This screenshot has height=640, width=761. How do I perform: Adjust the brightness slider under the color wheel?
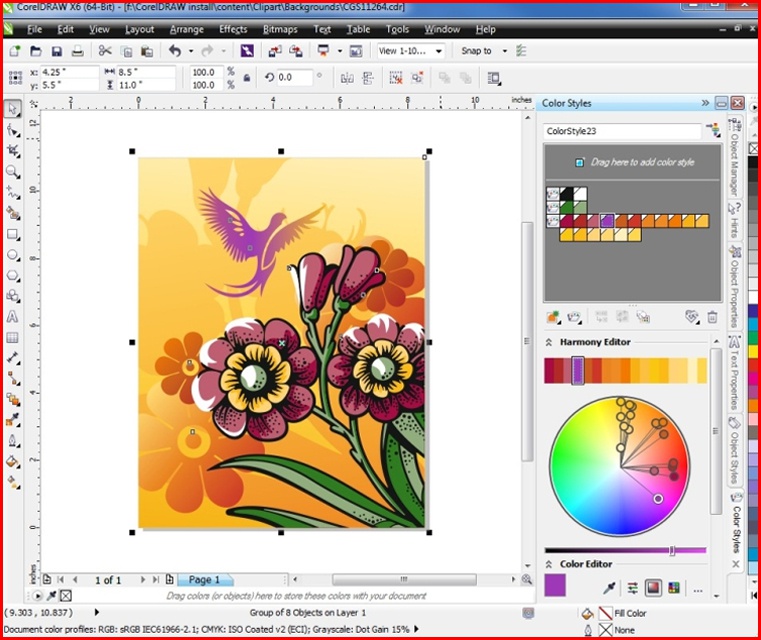pyautogui.click(x=672, y=550)
